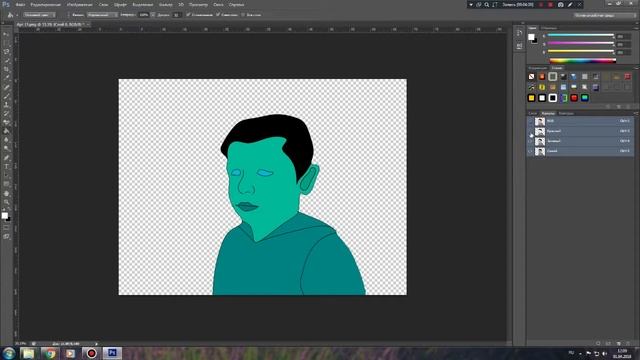Select the Hand tool
Screen dimensions: 640x360
pos(6,193)
